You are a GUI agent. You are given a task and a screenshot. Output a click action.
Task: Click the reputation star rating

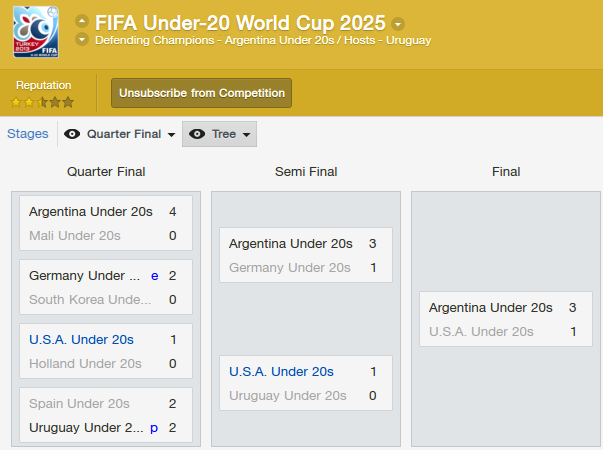(x=42, y=102)
